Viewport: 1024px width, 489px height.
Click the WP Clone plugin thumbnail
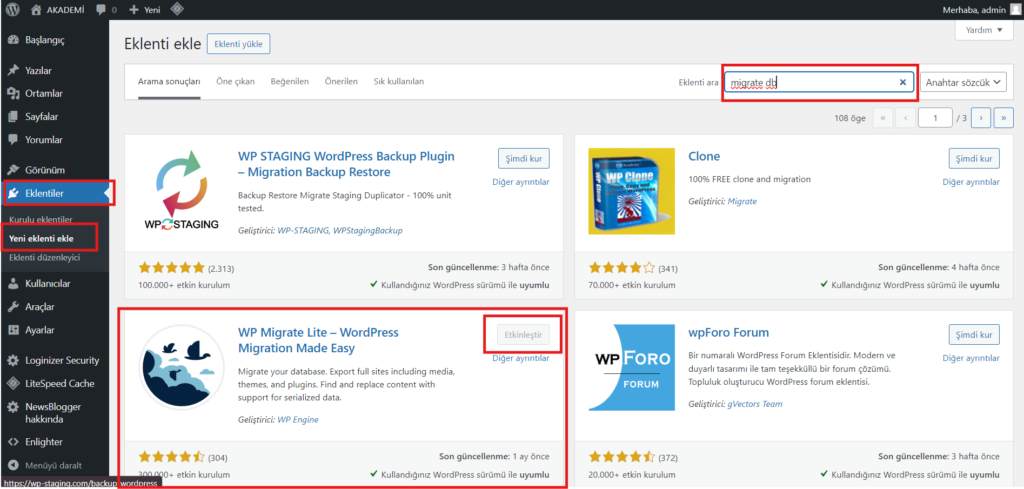[632, 191]
